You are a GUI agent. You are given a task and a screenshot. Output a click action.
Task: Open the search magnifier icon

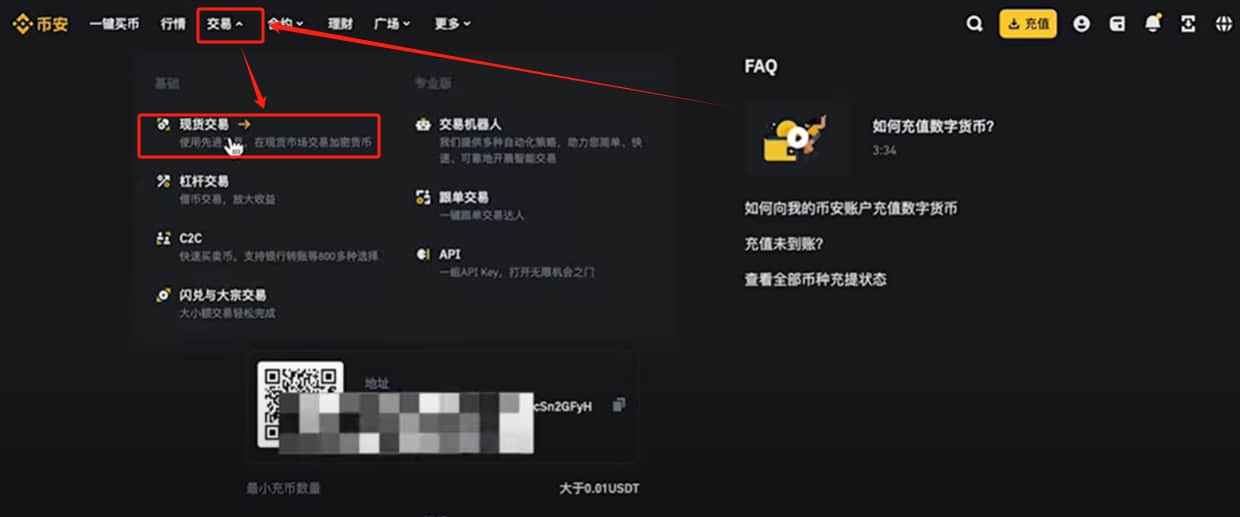coord(974,24)
